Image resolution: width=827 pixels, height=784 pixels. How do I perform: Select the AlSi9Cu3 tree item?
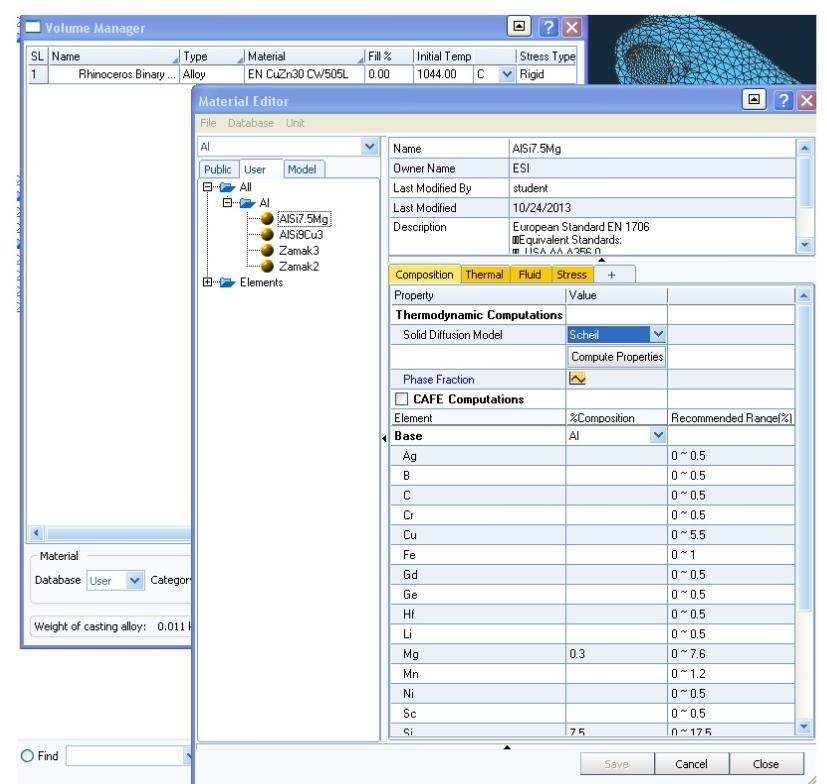click(x=301, y=235)
